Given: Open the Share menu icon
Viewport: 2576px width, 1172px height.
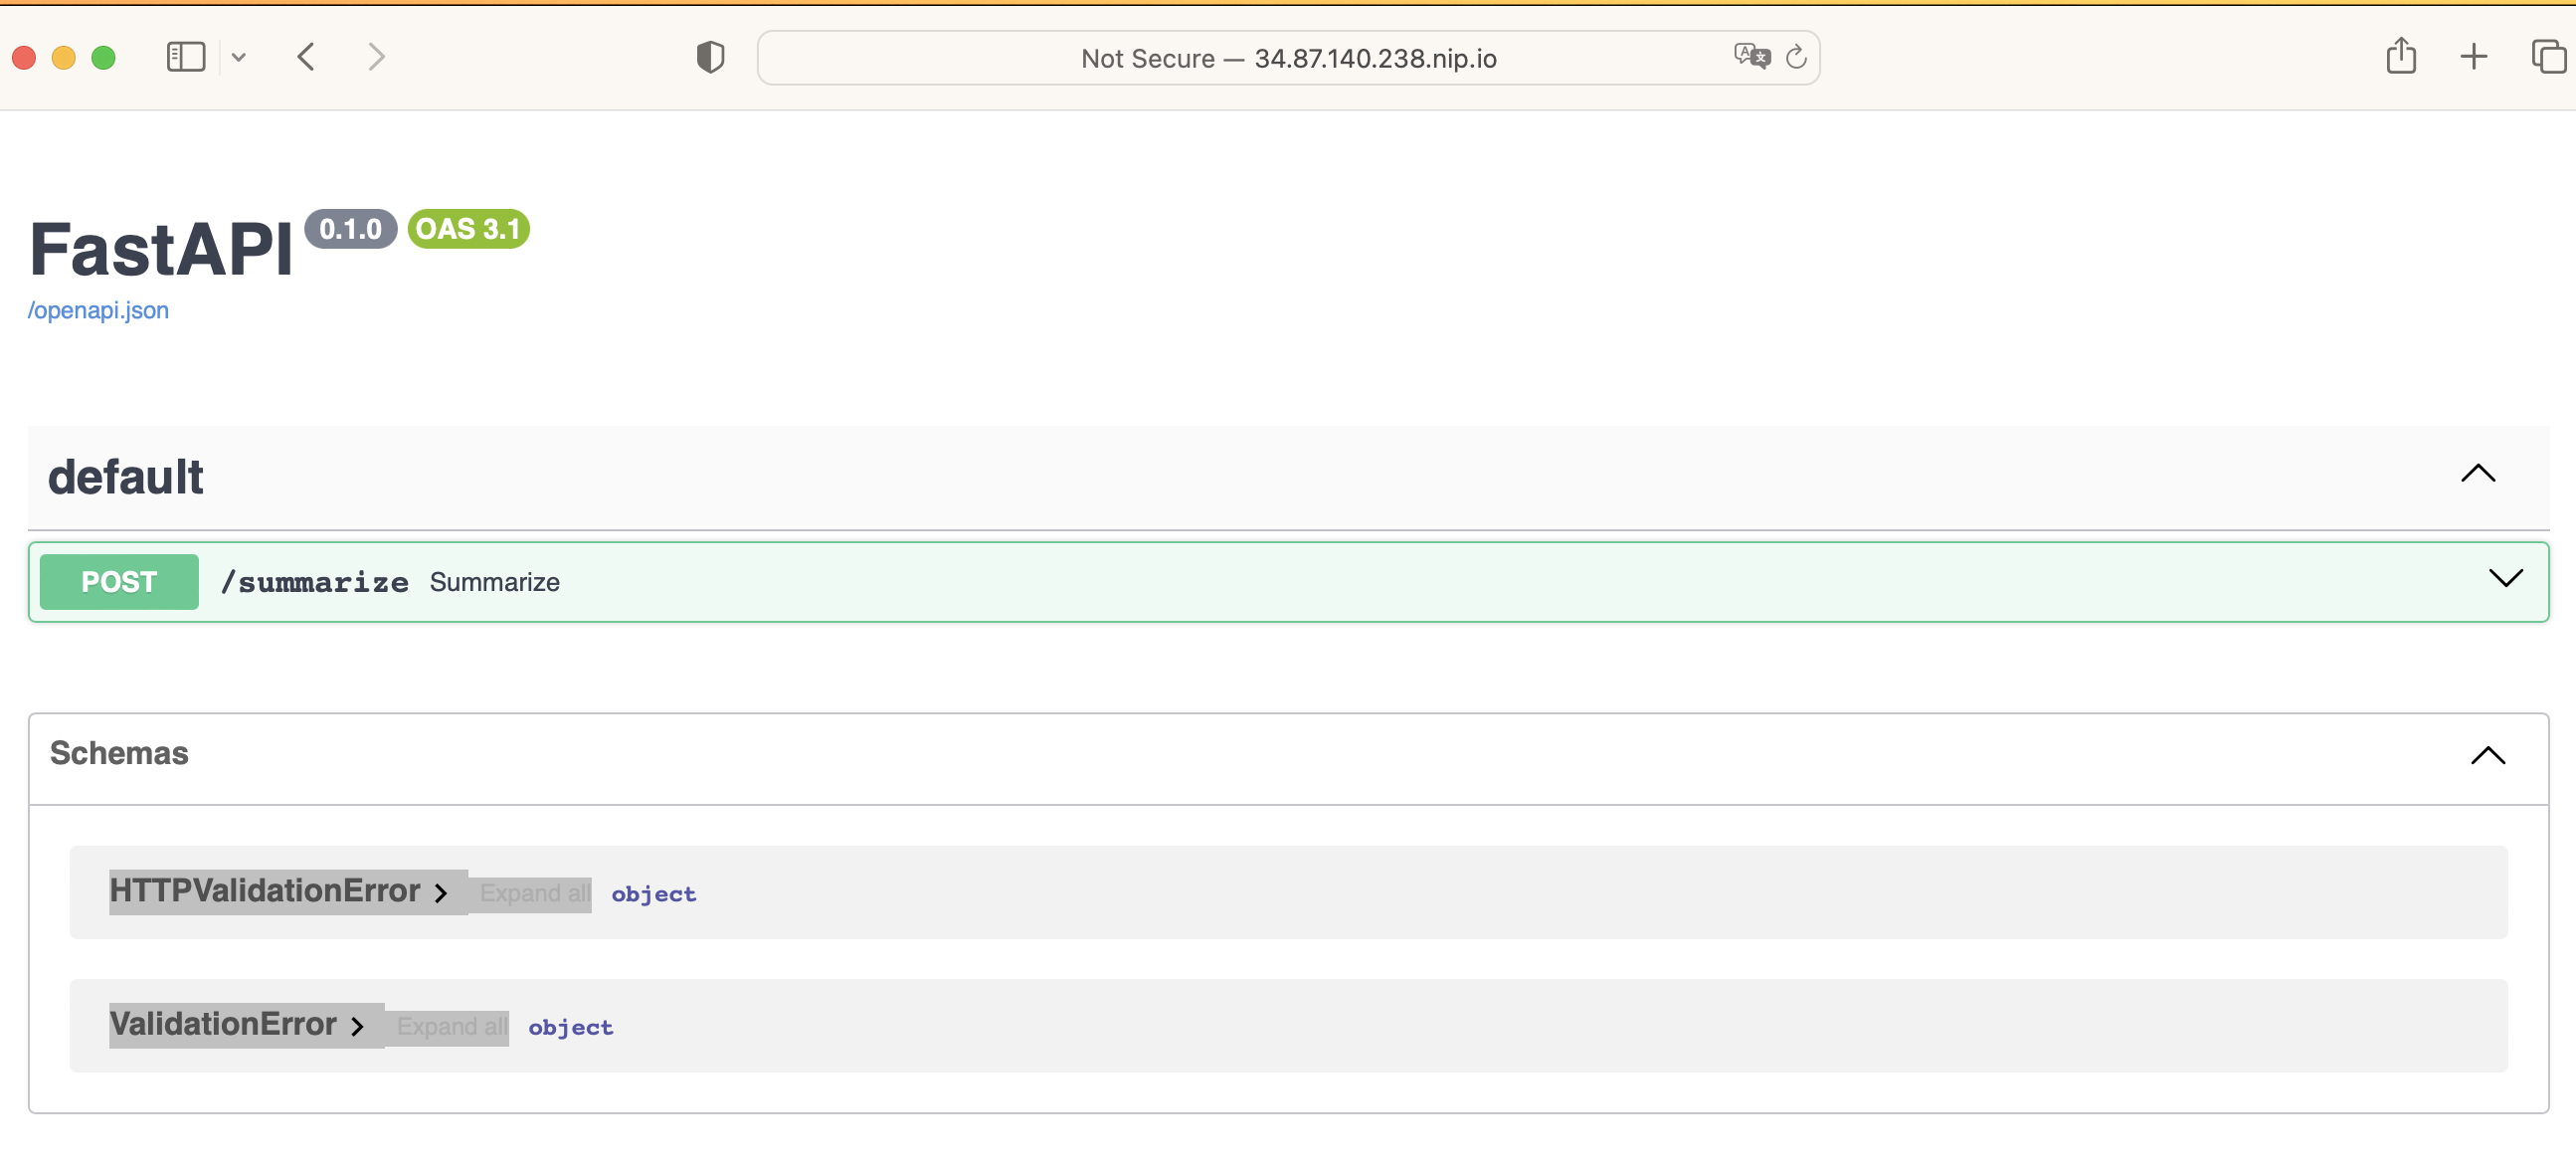Looking at the screenshot, I should [x=2401, y=57].
